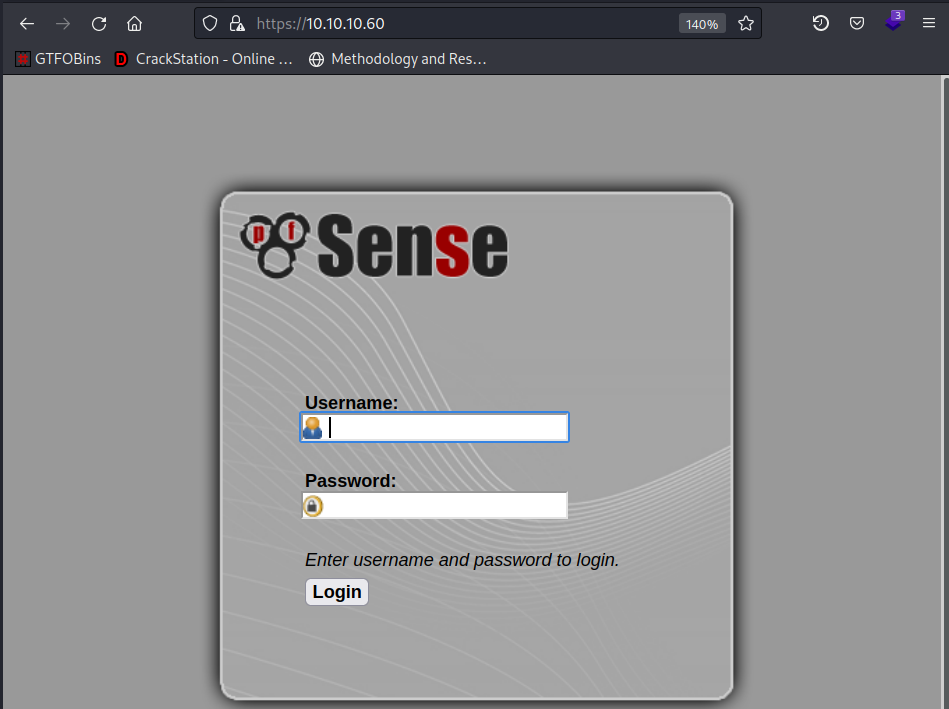The width and height of the screenshot is (949, 709).
Task: Click the Password: label
Action: pos(350,481)
